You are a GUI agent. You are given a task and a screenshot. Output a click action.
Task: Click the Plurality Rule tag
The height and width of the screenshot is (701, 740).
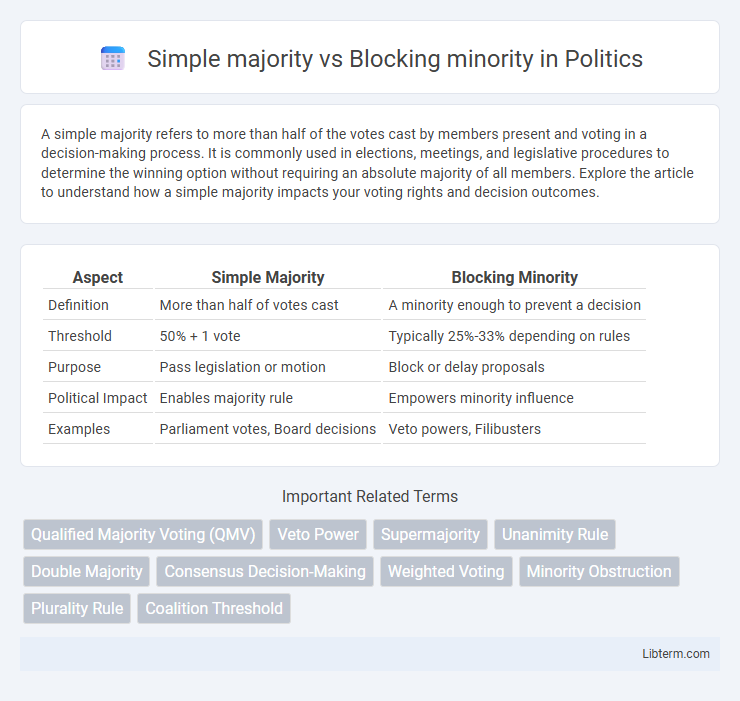77,608
